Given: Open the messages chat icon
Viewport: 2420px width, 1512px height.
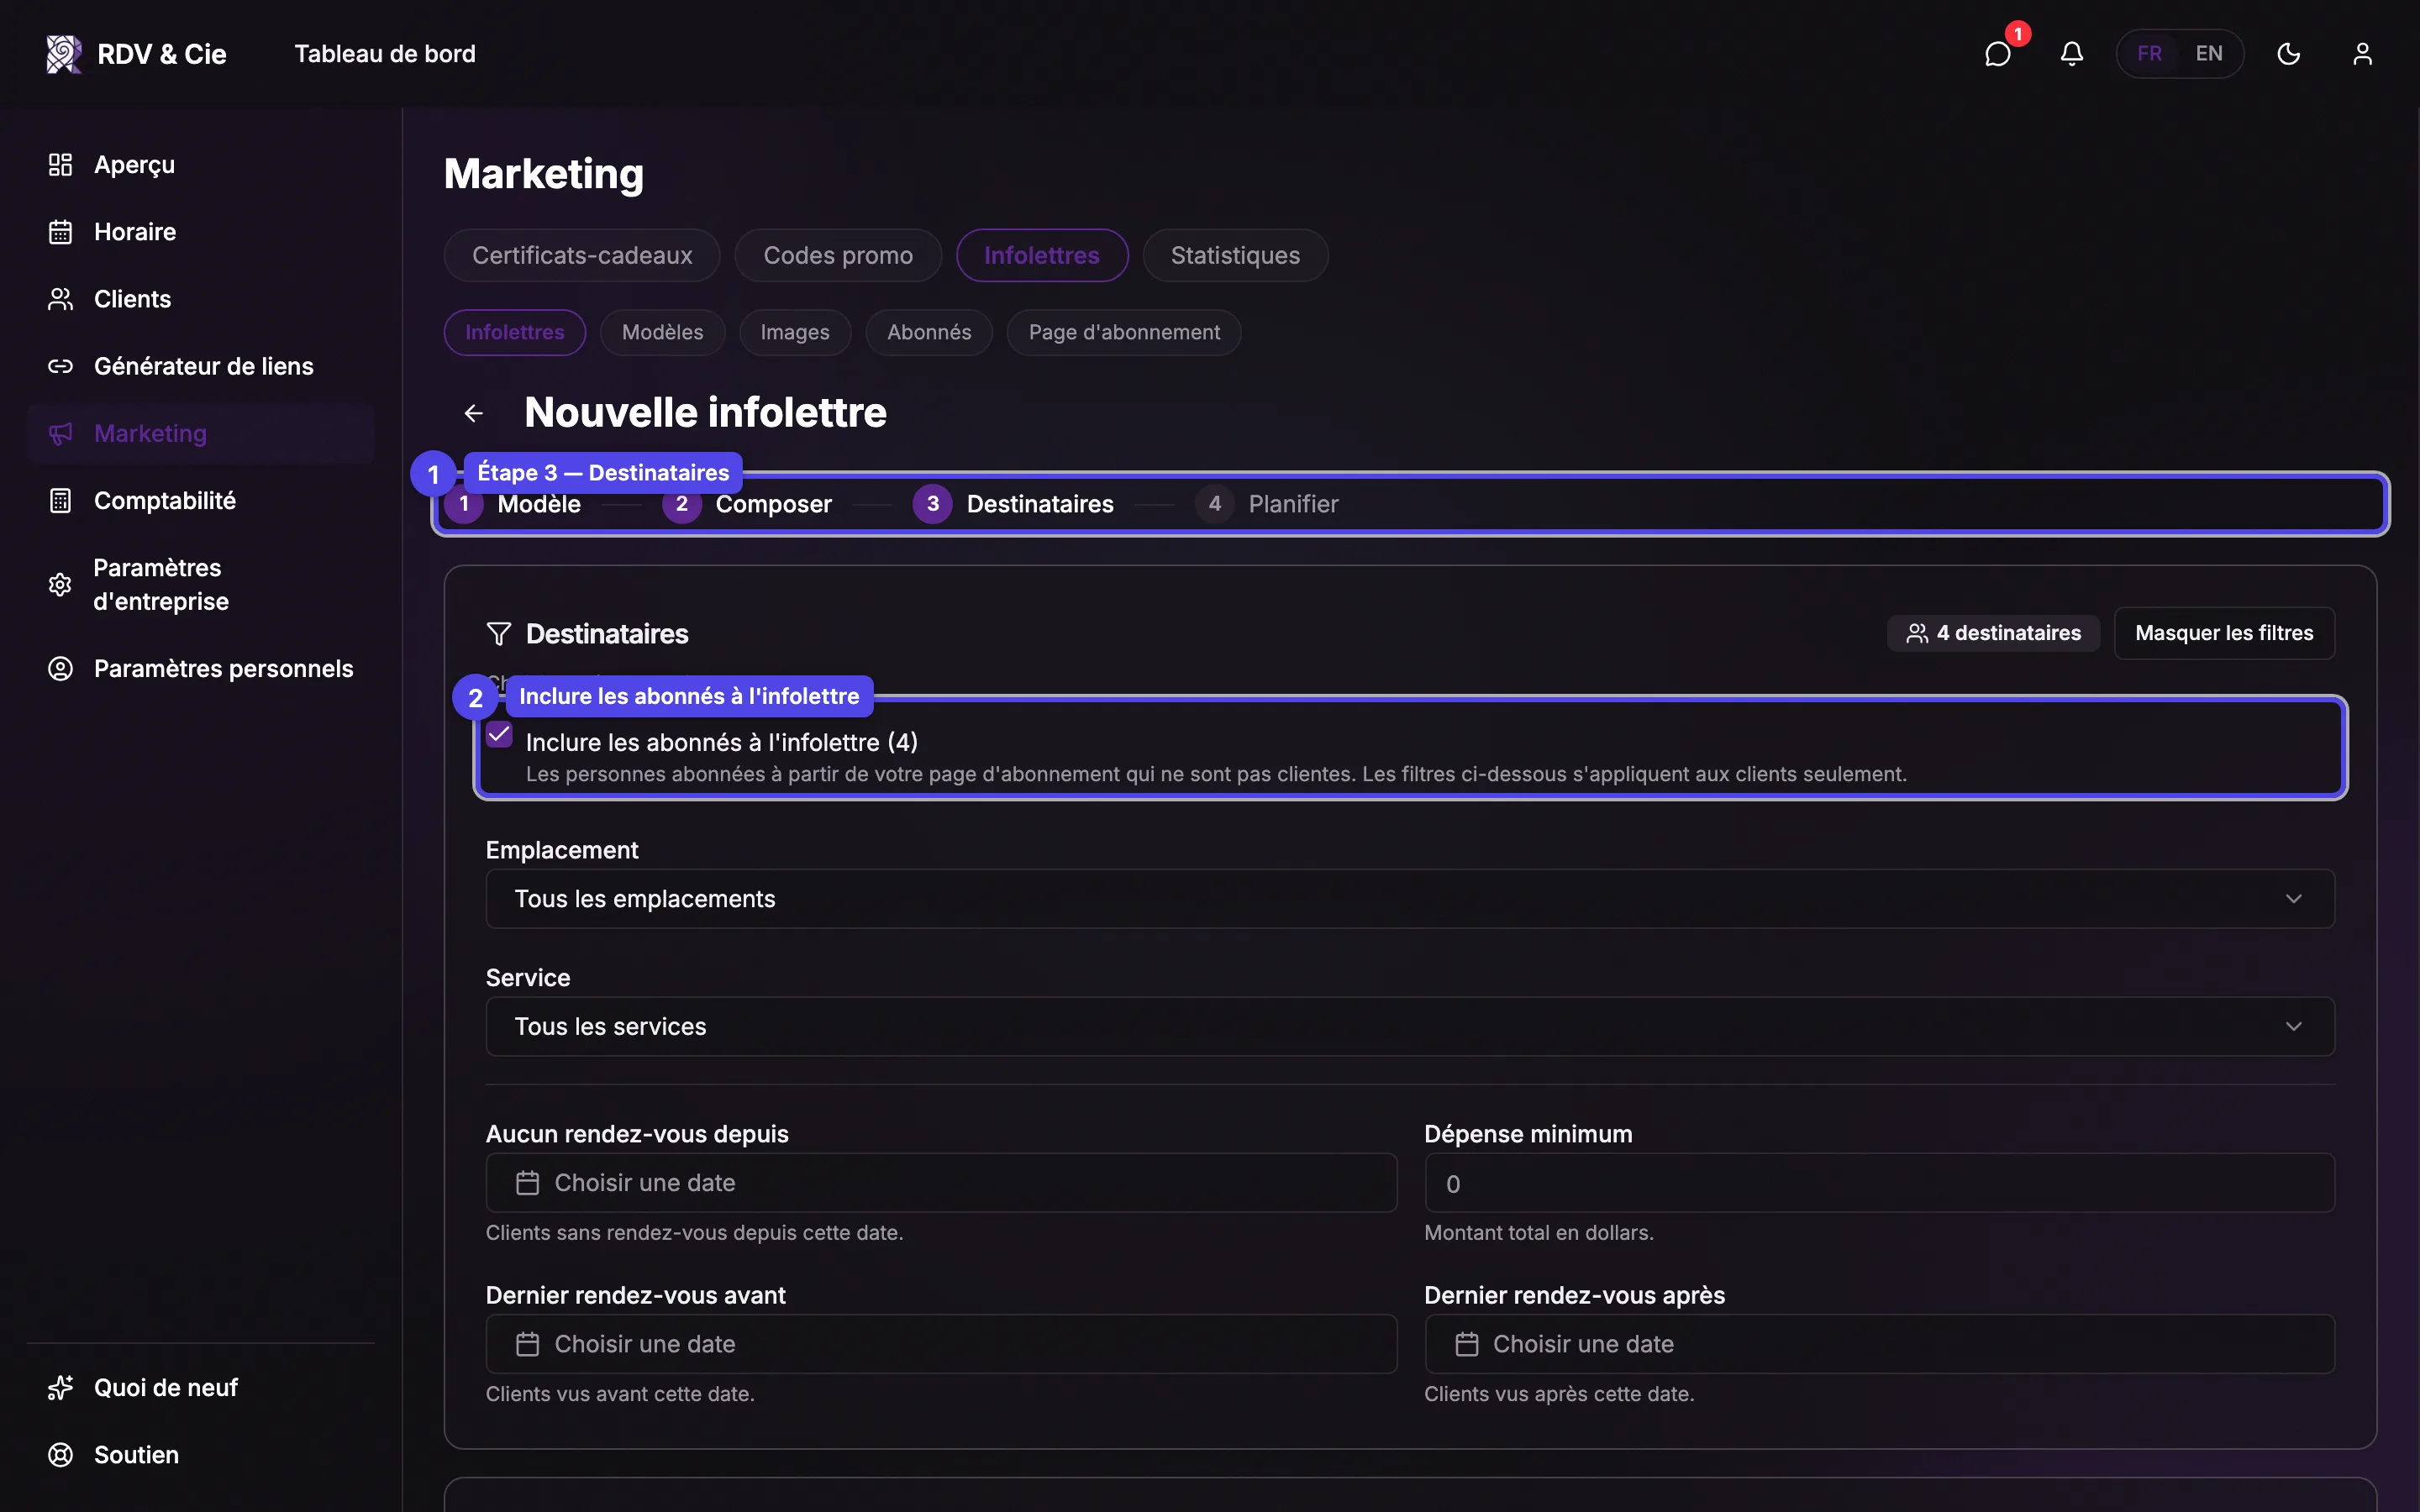Looking at the screenshot, I should tap(1997, 54).
